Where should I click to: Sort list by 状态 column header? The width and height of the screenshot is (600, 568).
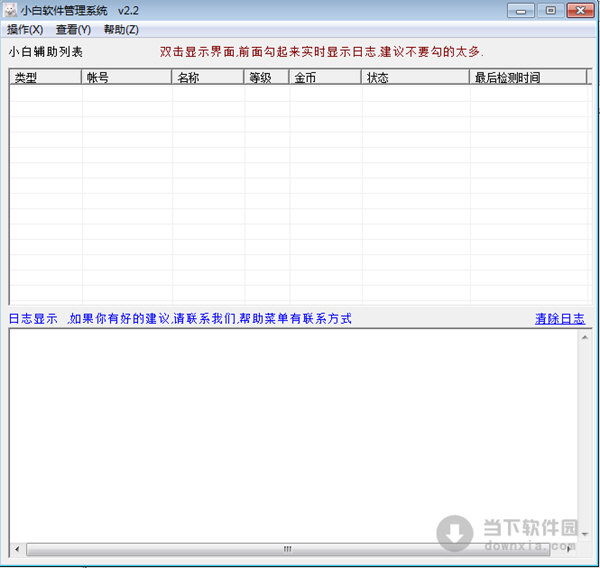[416, 77]
